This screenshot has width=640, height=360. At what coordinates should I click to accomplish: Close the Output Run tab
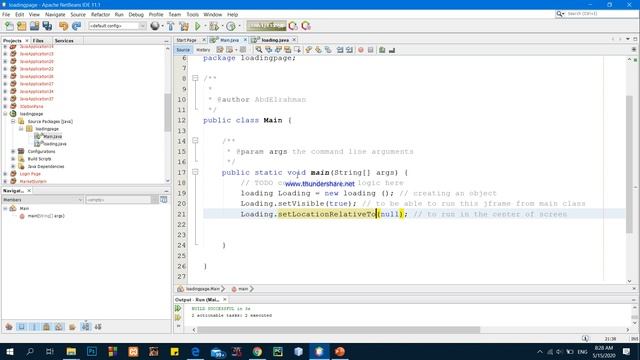click(224, 300)
